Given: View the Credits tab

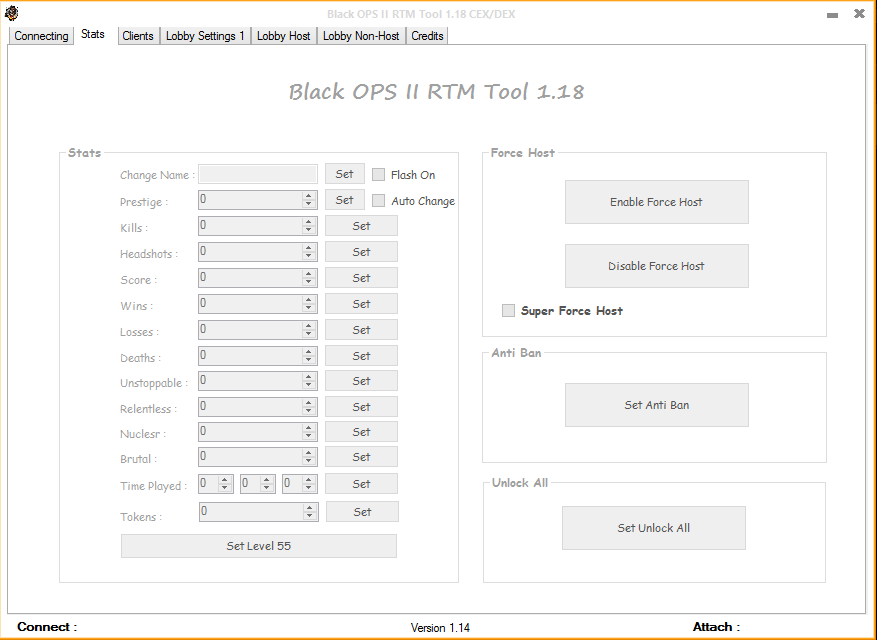Looking at the screenshot, I should [427, 36].
